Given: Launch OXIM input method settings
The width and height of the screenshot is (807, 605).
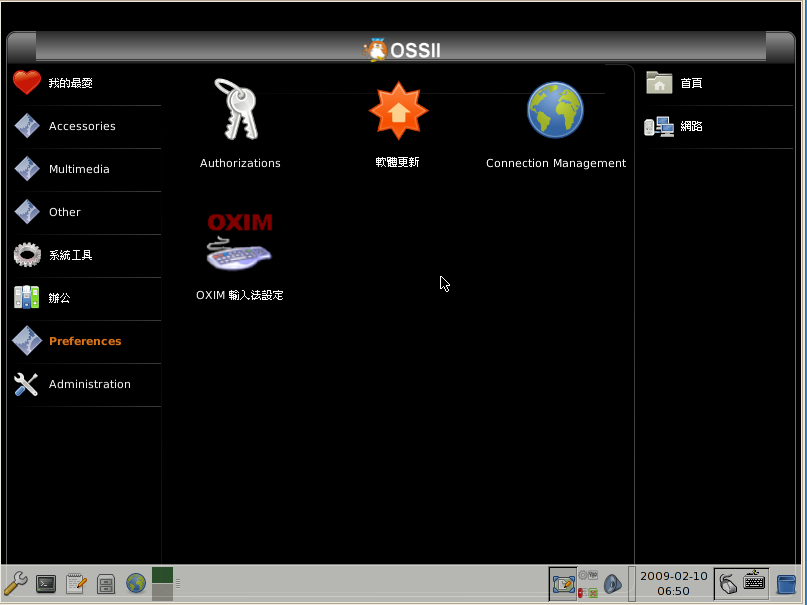Looking at the screenshot, I should click(x=239, y=244).
